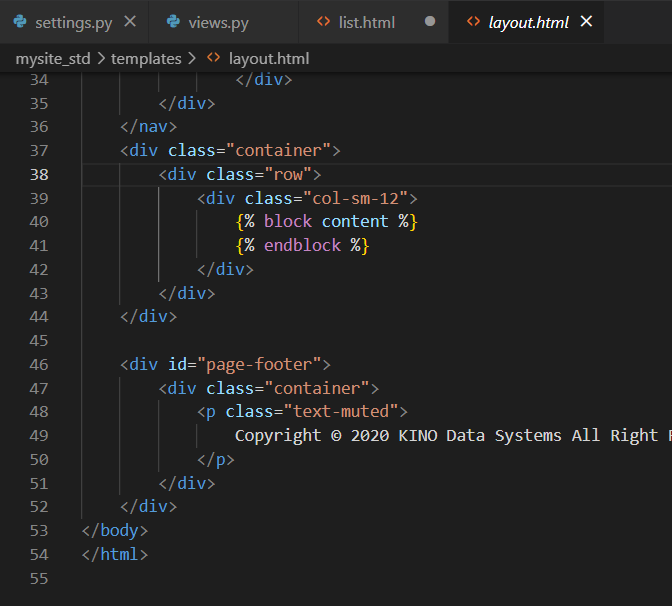Click the closing html tag
Viewport: 672px width, 606px height.
tap(115, 555)
